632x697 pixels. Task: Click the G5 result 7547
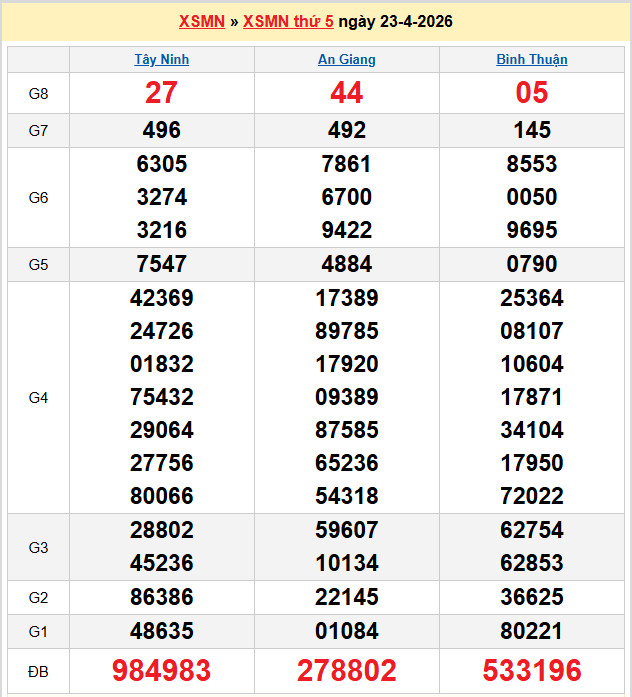tap(162, 264)
